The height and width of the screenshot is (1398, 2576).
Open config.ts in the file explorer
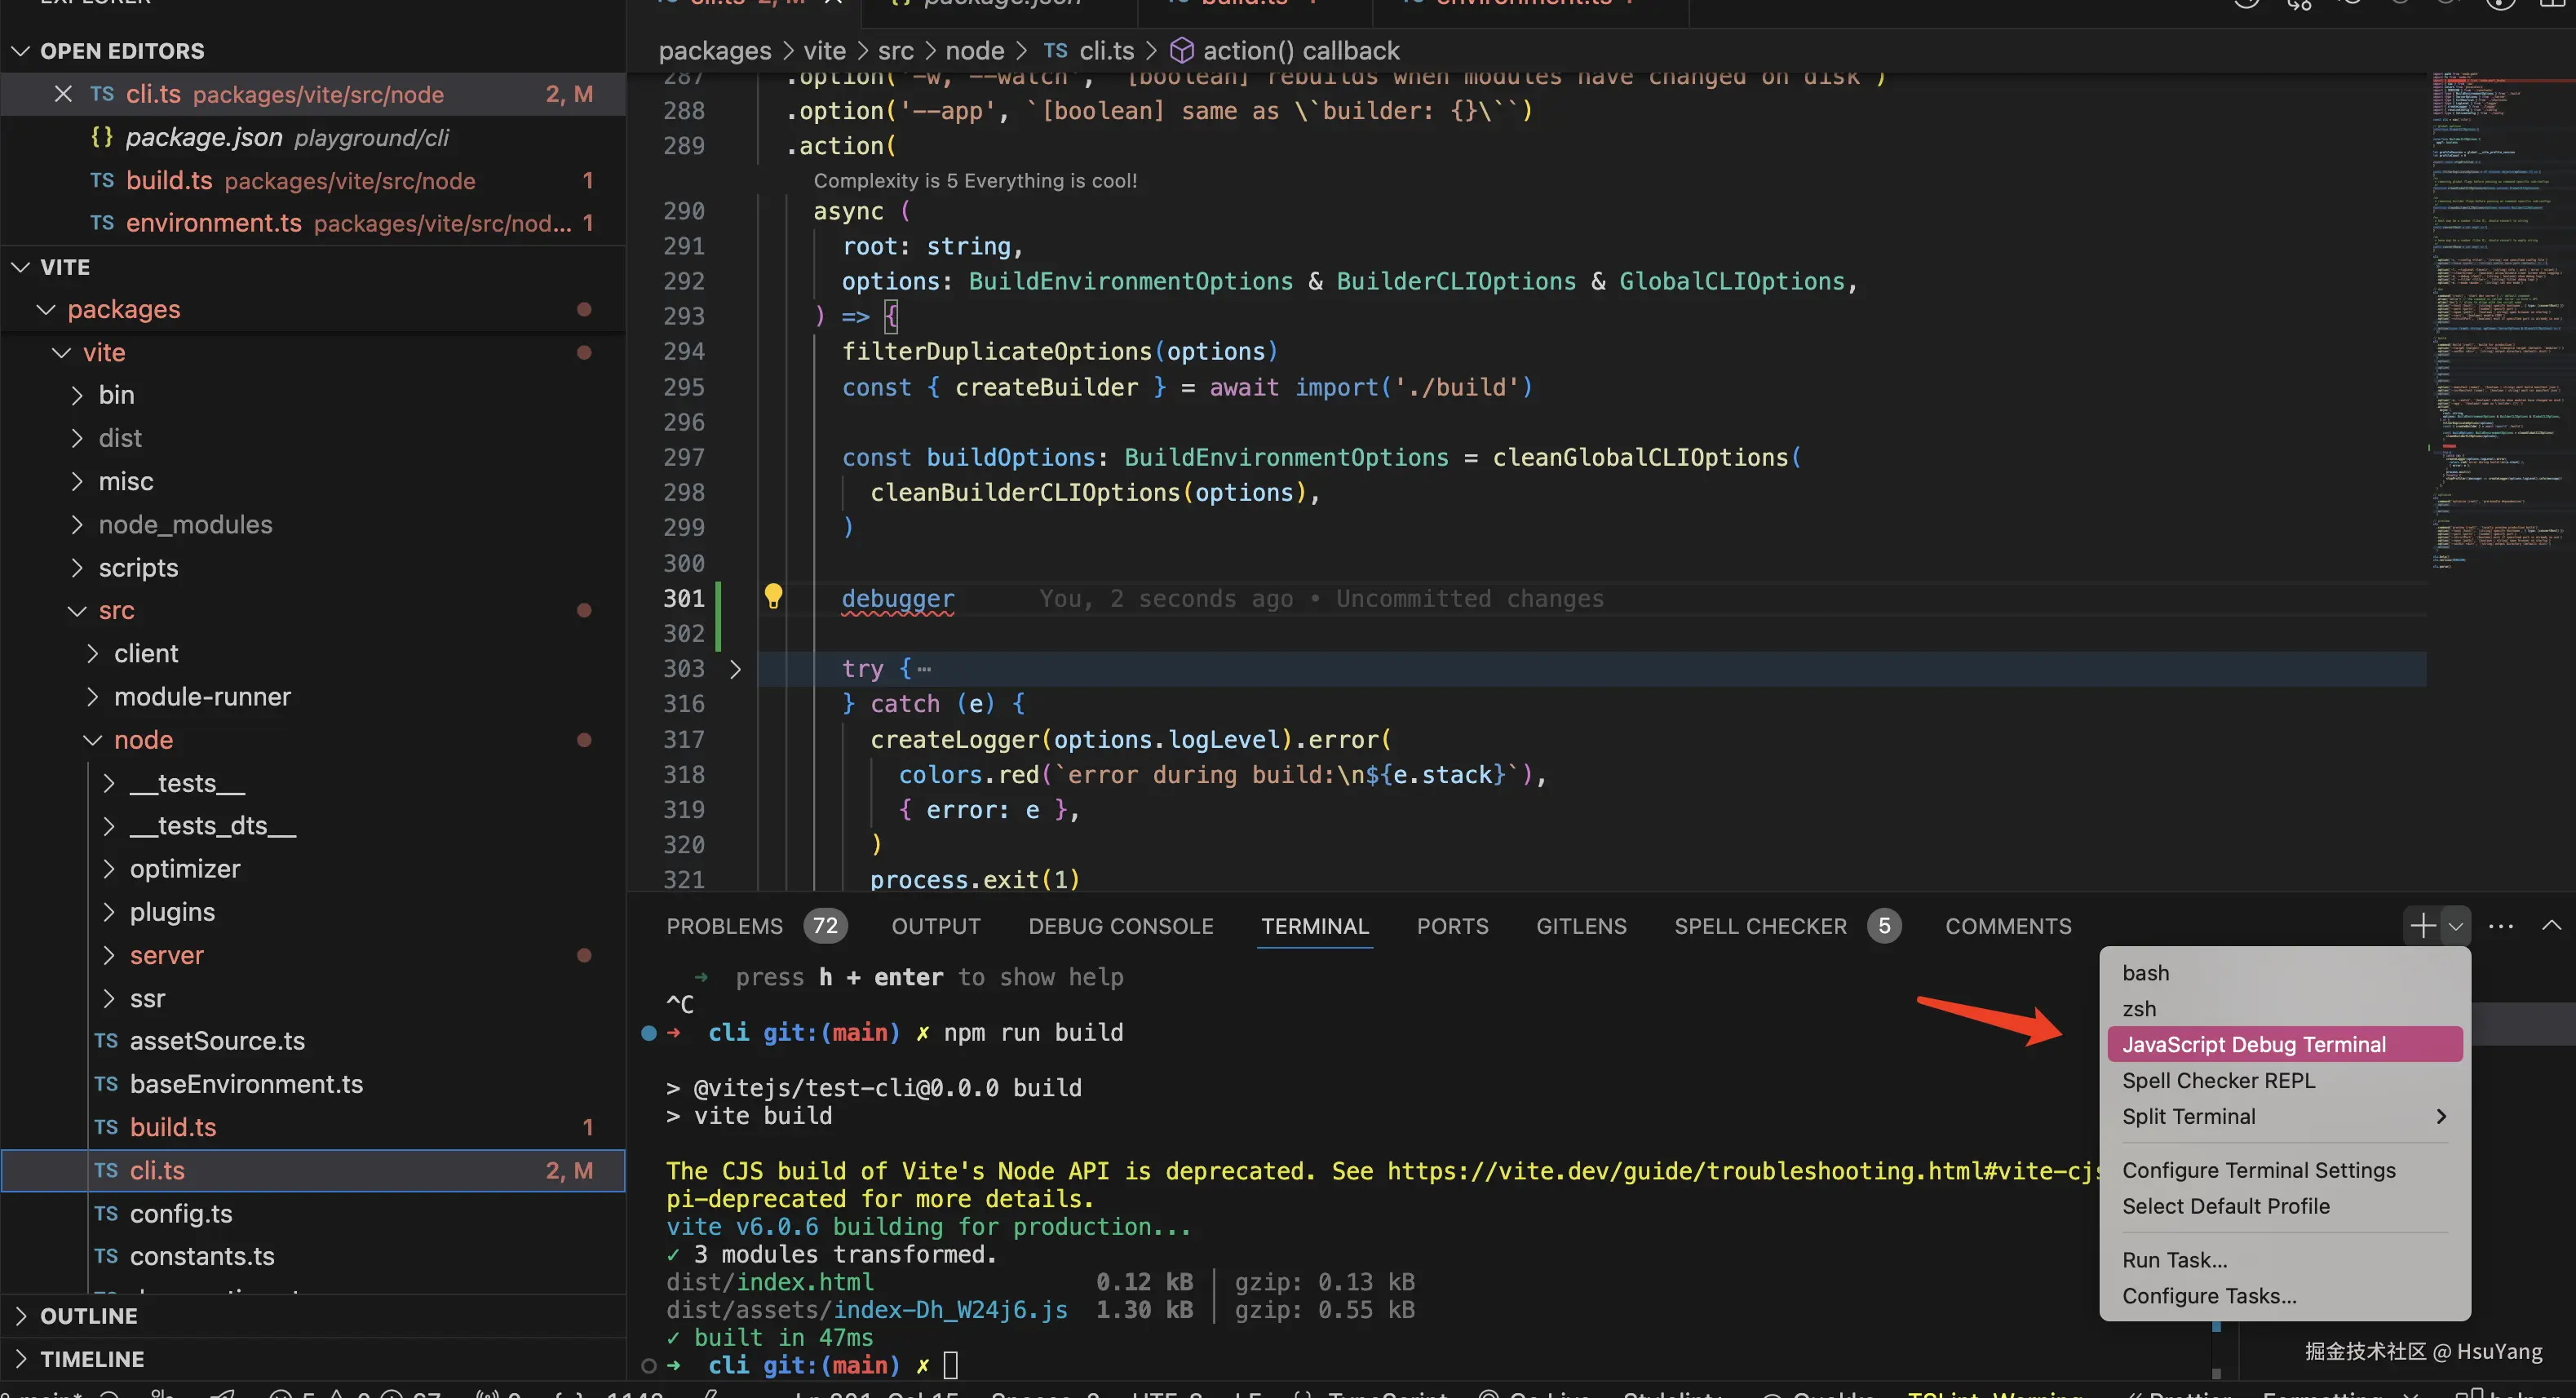point(181,1213)
